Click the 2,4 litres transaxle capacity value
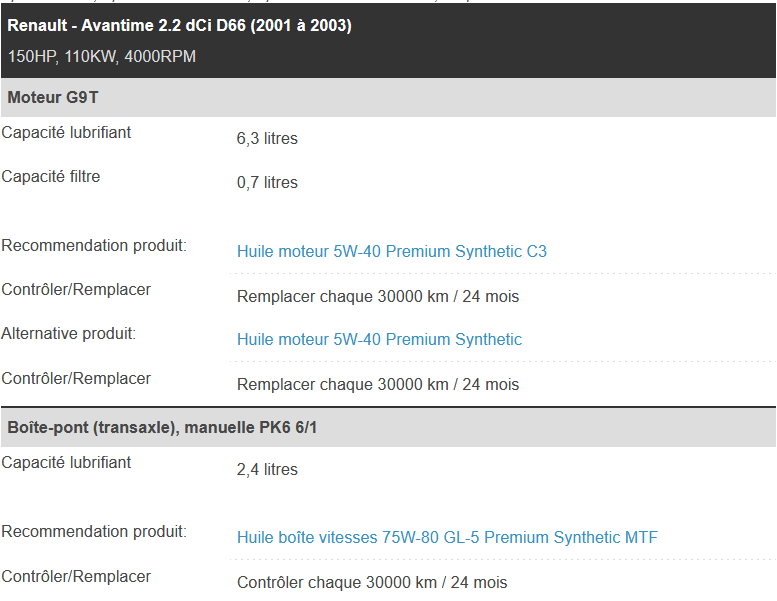The height and width of the screenshot is (601, 777). point(267,470)
